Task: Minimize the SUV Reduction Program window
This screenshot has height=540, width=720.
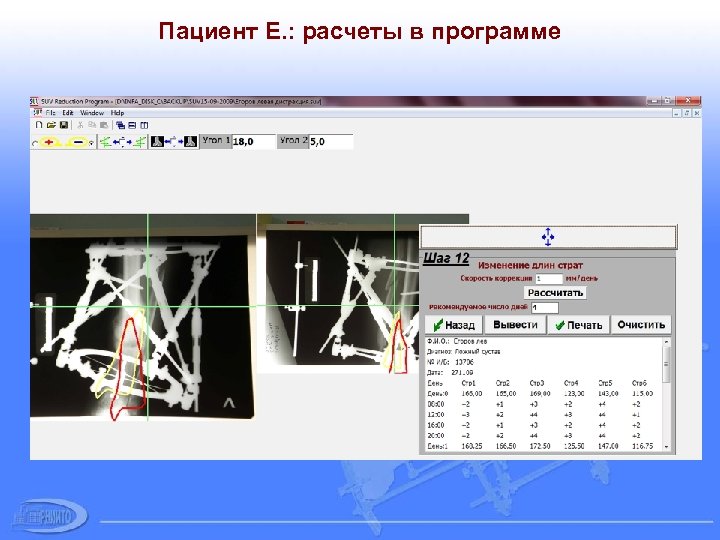Action: [x=653, y=101]
